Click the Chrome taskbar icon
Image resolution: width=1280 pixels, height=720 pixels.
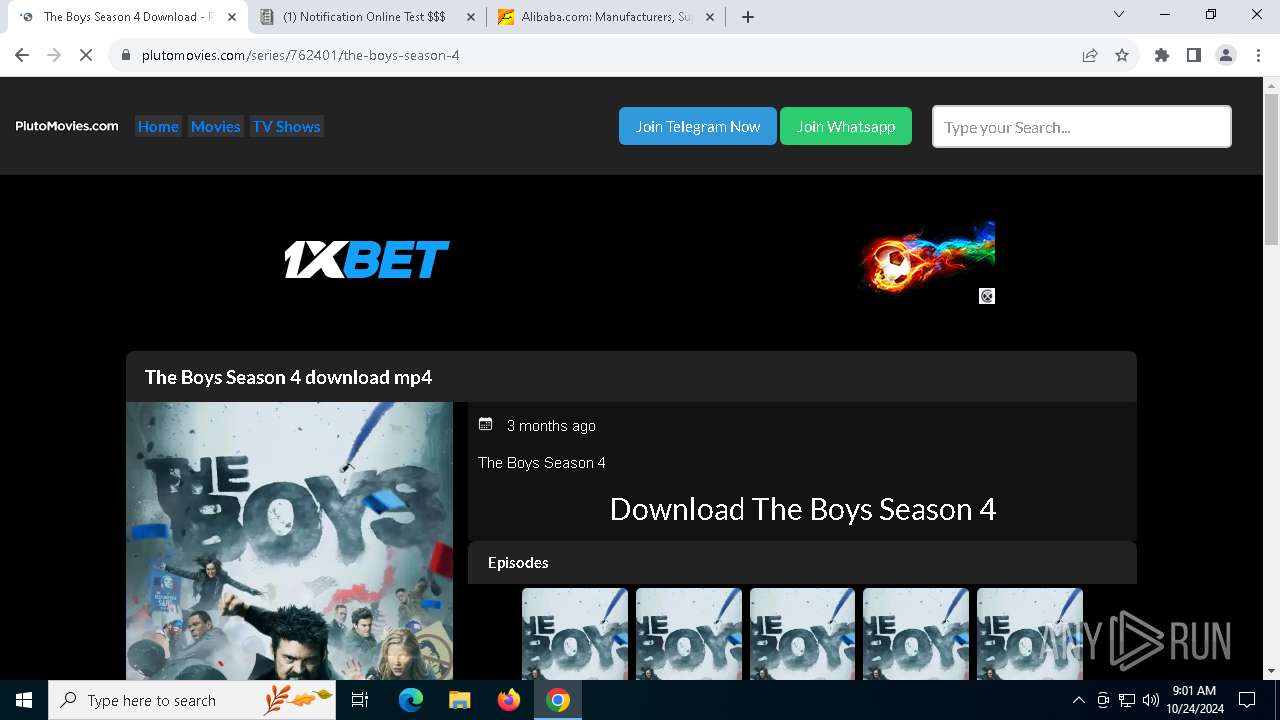click(558, 700)
